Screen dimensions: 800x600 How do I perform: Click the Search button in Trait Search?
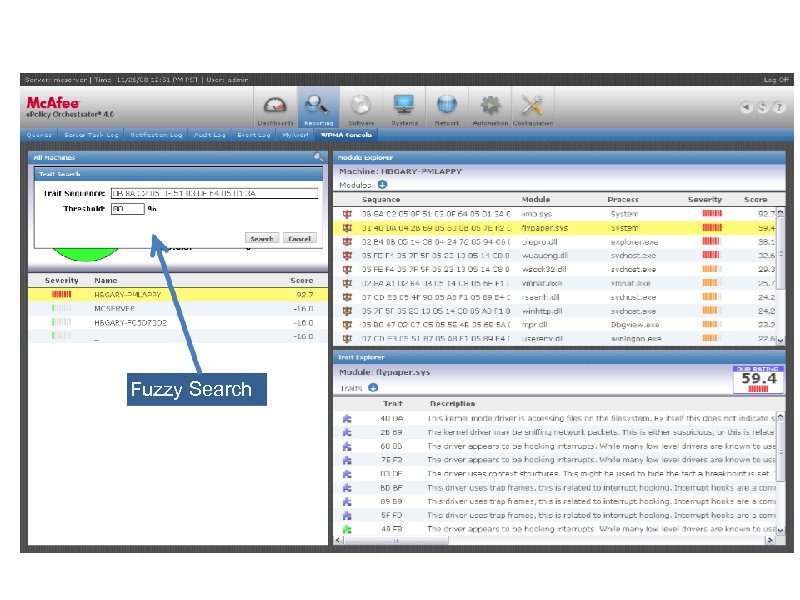click(x=262, y=238)
